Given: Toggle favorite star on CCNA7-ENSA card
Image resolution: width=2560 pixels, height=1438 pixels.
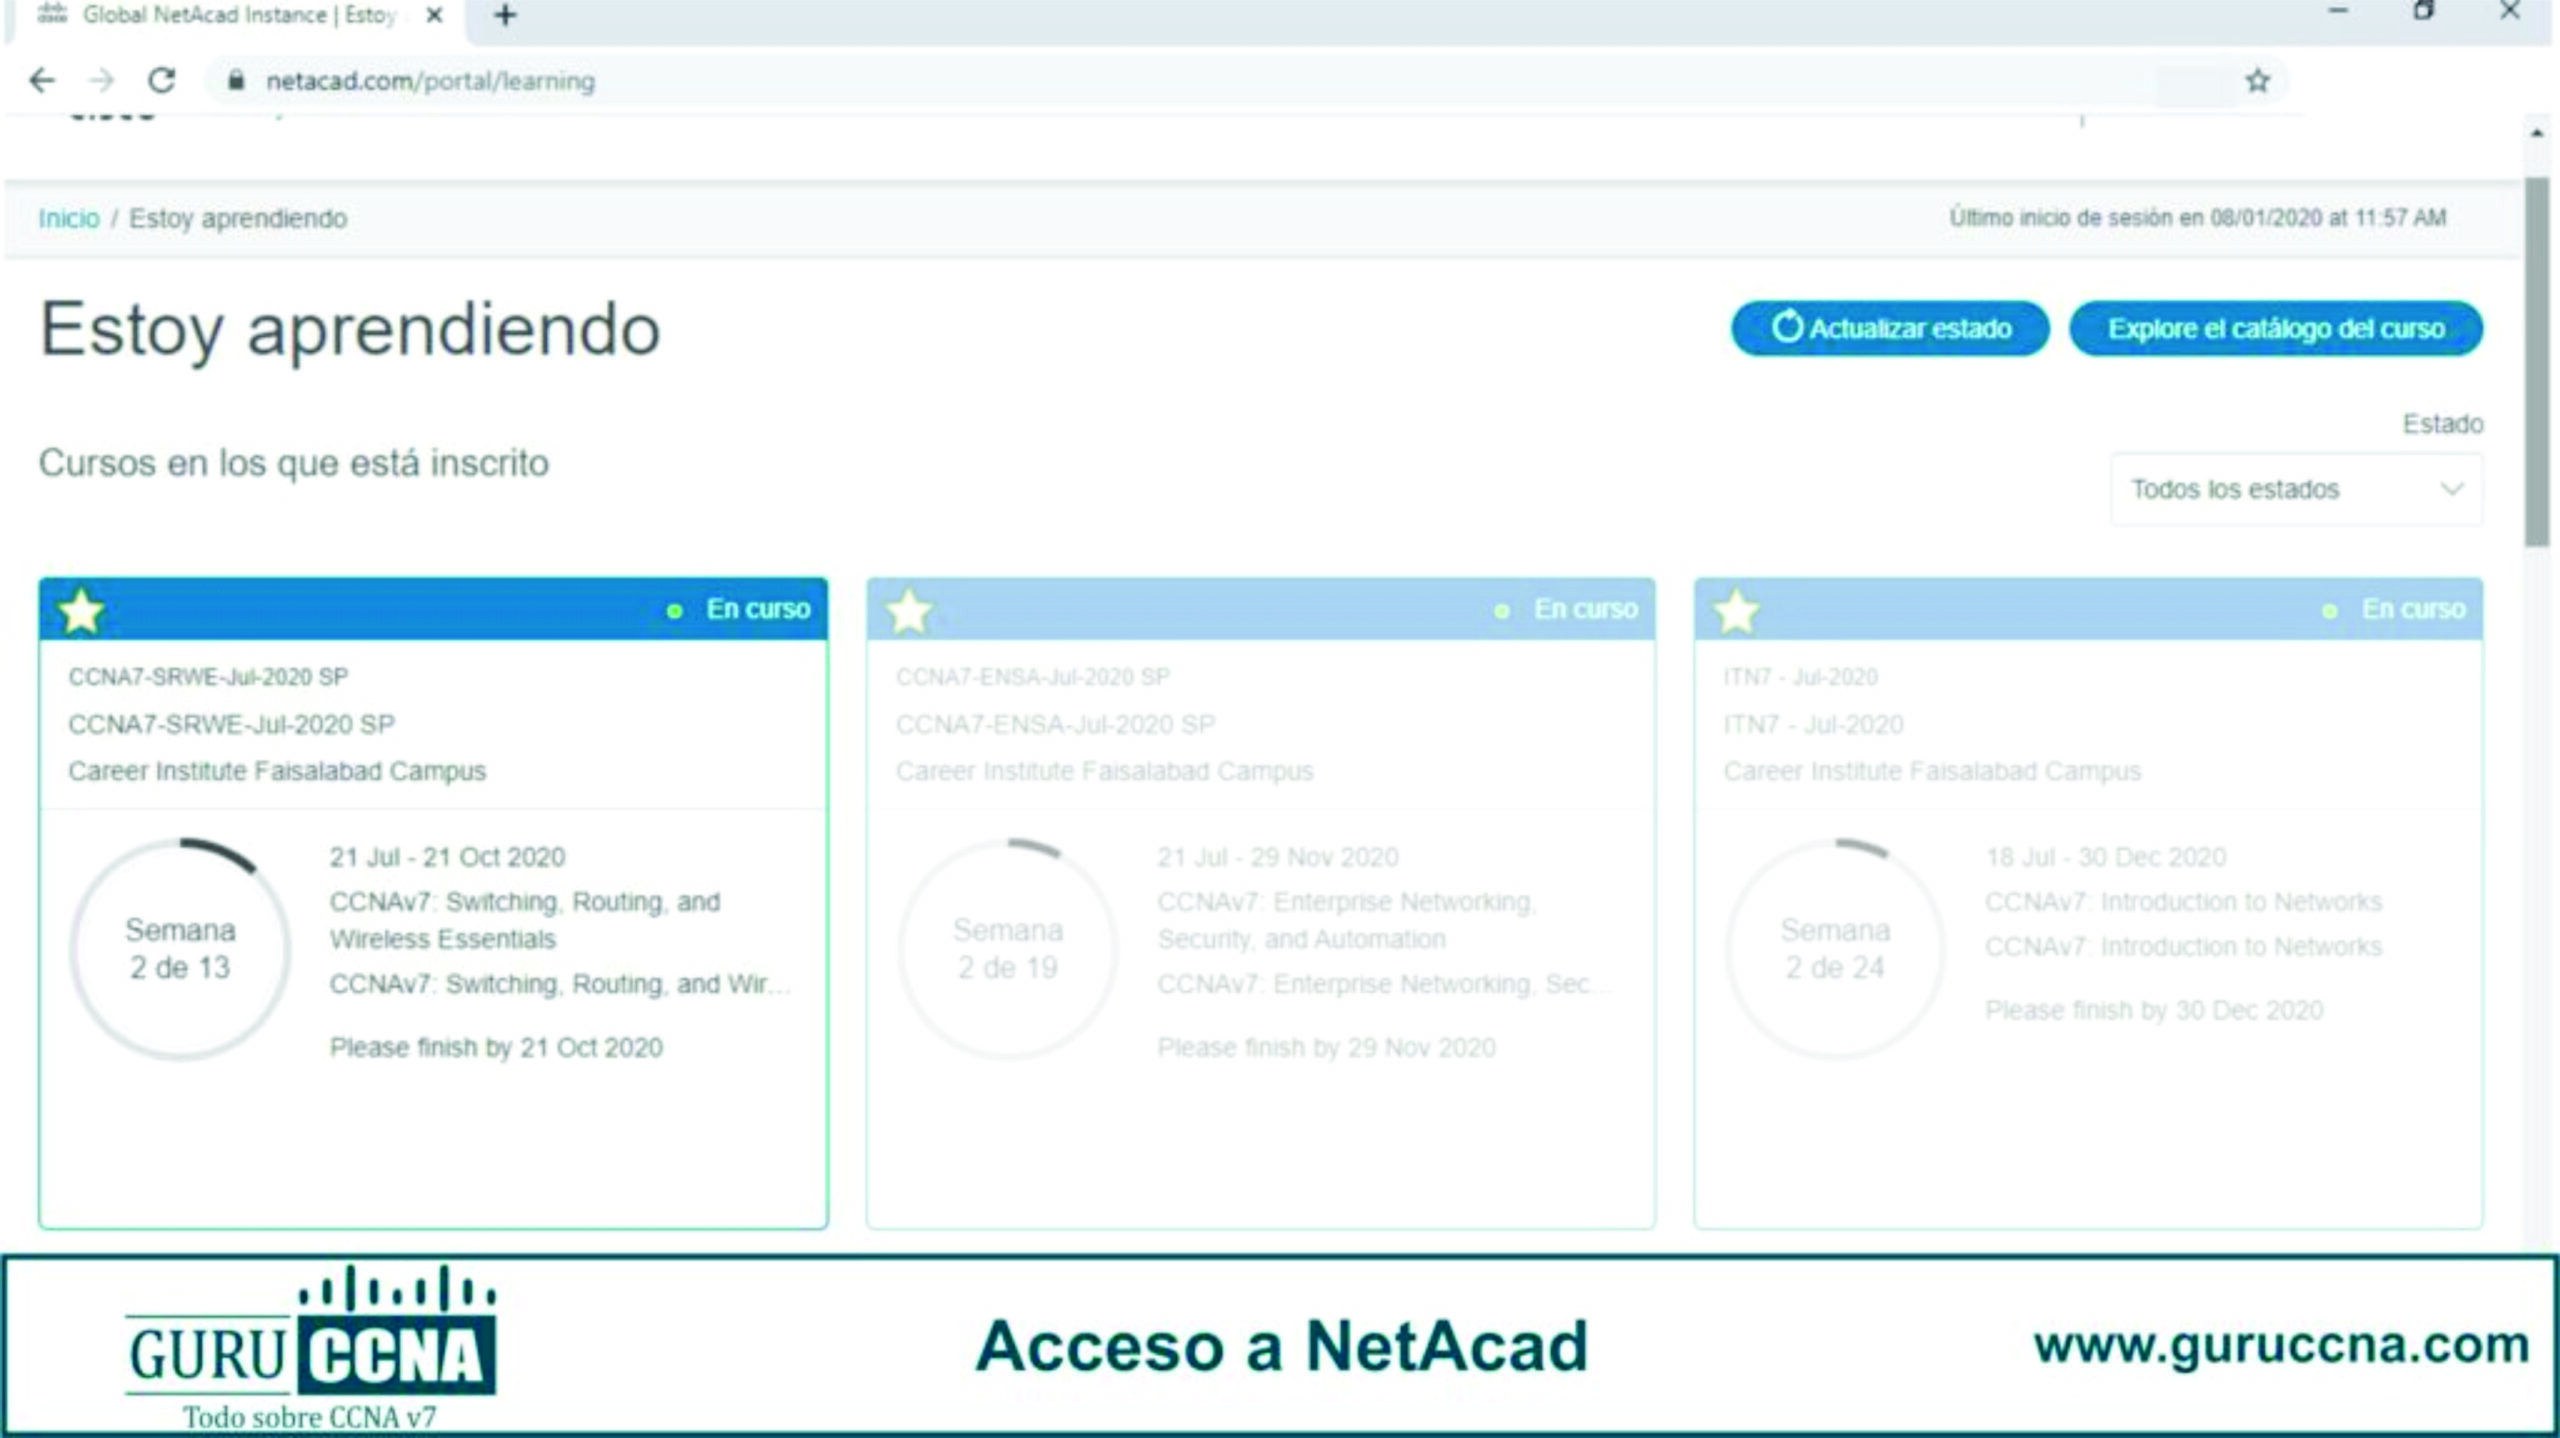Looking at the screenshot, I should pyautogui.click(x=909, y=611).
